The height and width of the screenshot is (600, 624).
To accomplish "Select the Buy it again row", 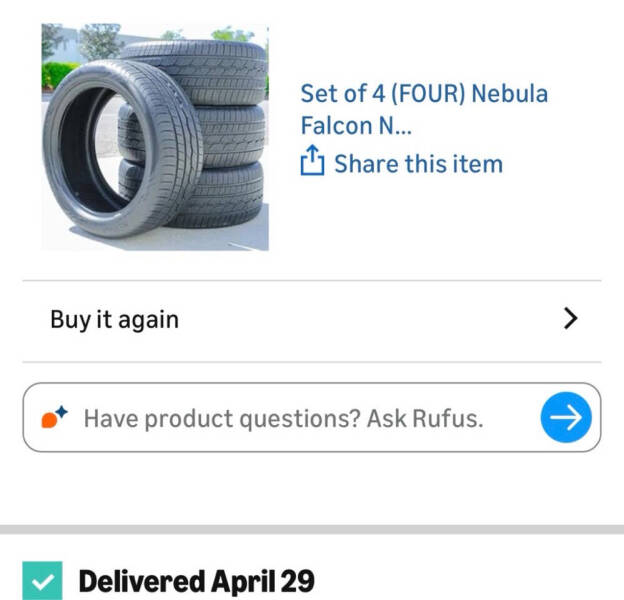I will click(312, 319).
